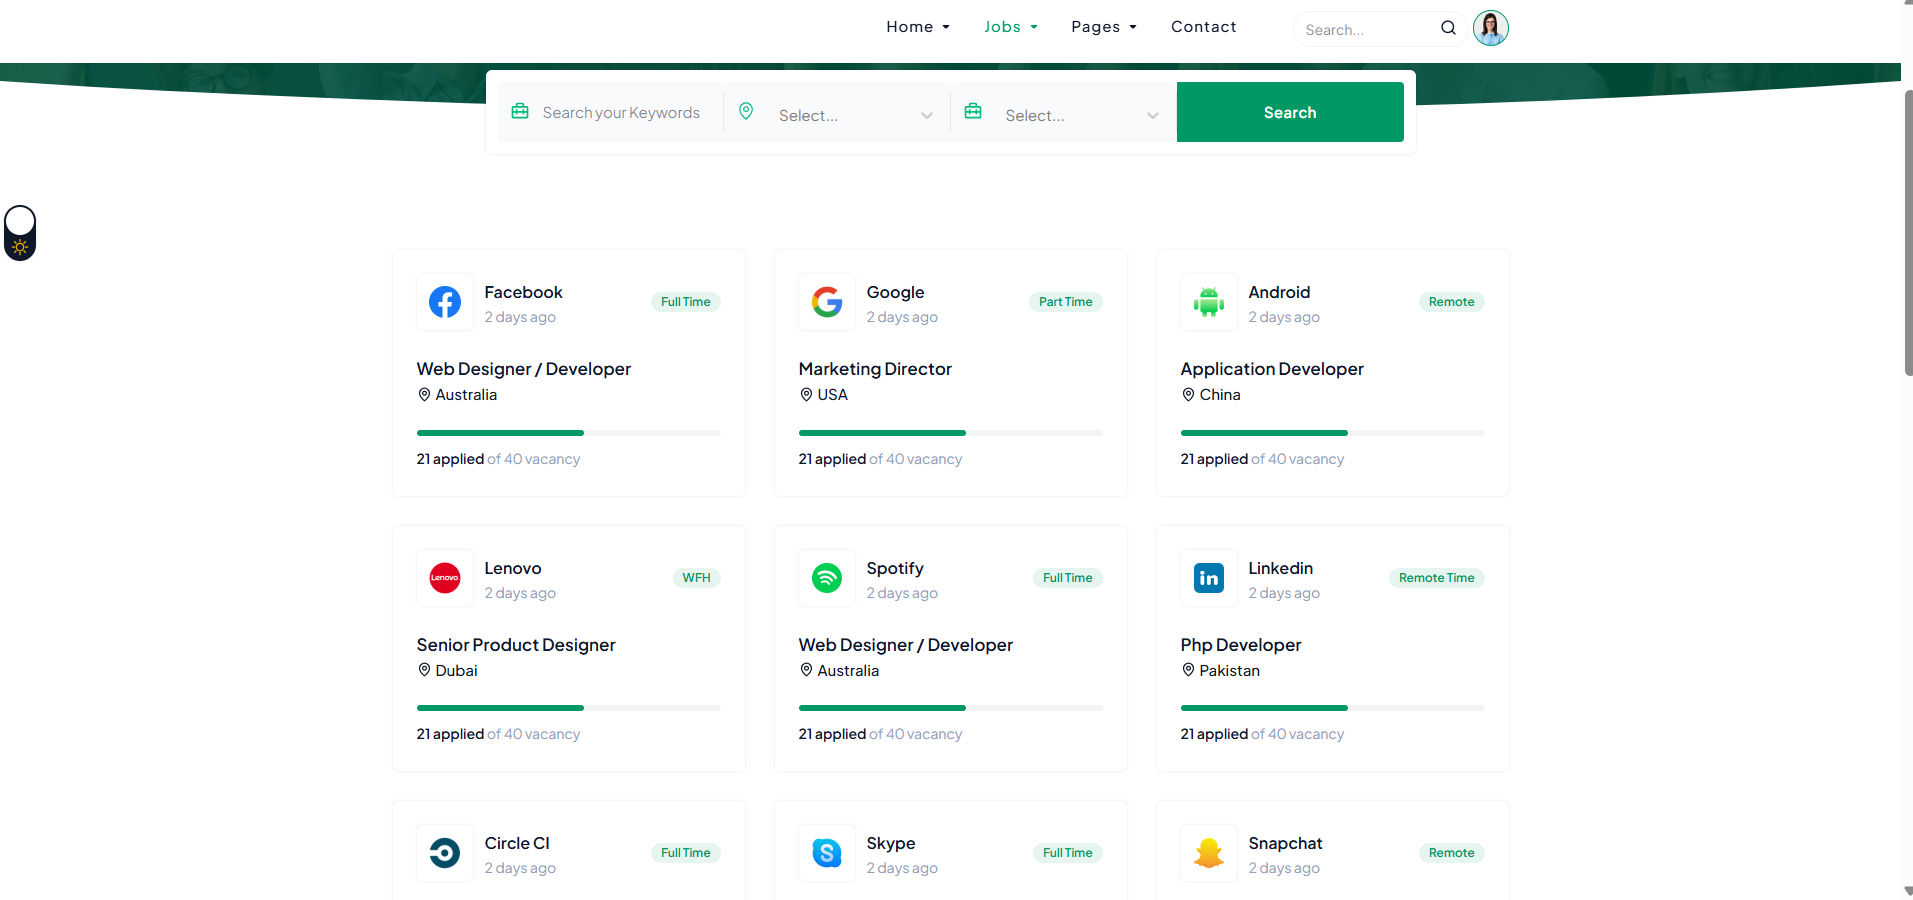Screen dimensions: 1913x900
Task: Click the WFH badge on Lenovo card
Action: point(697,578)
